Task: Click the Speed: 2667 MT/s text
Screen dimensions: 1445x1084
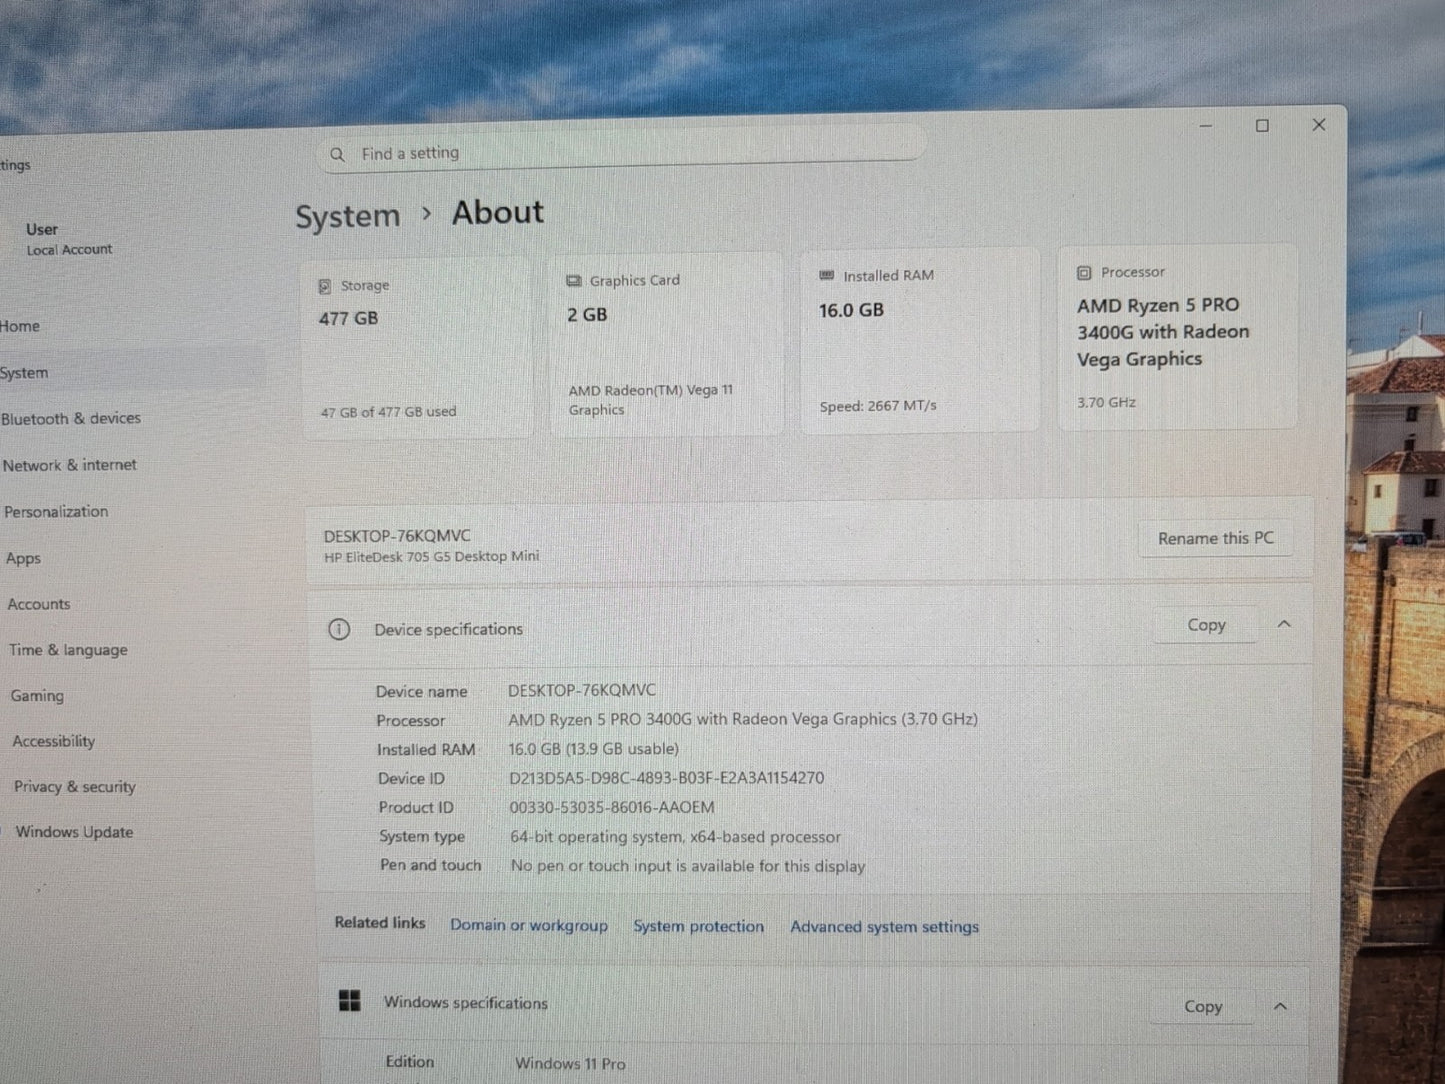Action: (x=878, y=406)
